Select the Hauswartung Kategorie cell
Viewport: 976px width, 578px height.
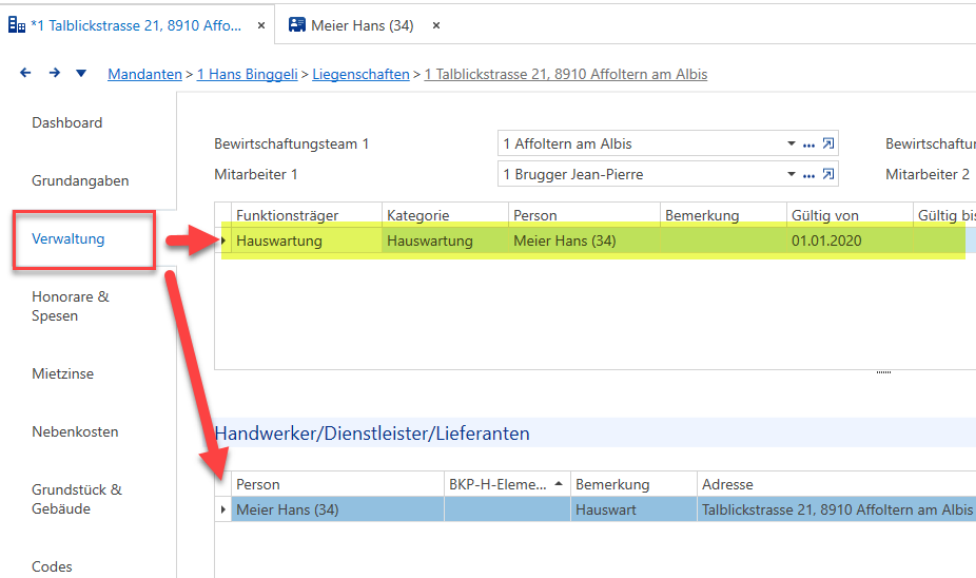(445, 241)
